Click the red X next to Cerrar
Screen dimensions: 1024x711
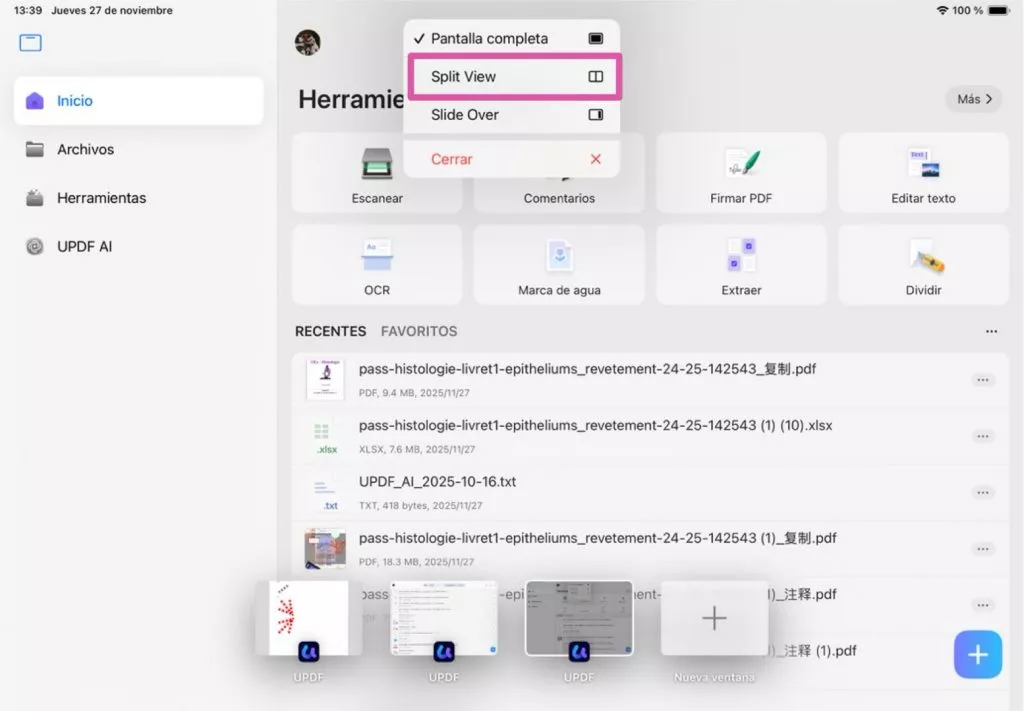tap(596, 159)
